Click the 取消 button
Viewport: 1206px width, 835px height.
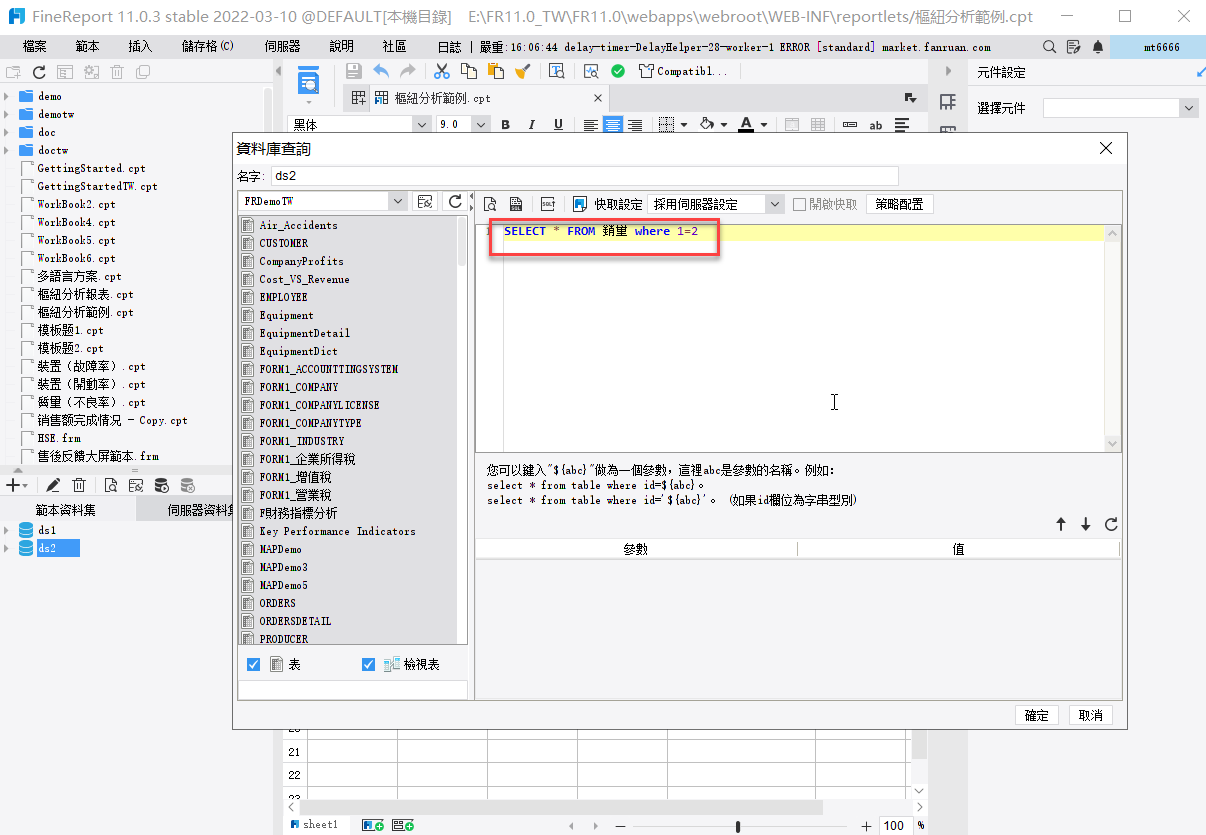pyautogui.click(x=1090, y=715)
